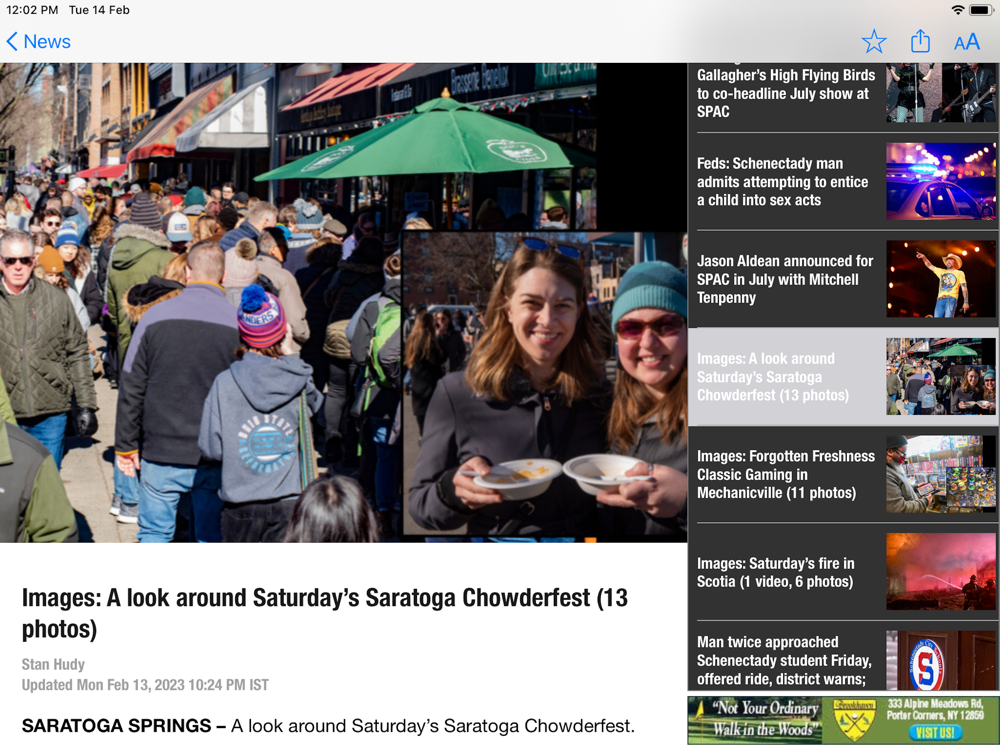Tap the Chowderfest article headline text

[x=325, y=613]
